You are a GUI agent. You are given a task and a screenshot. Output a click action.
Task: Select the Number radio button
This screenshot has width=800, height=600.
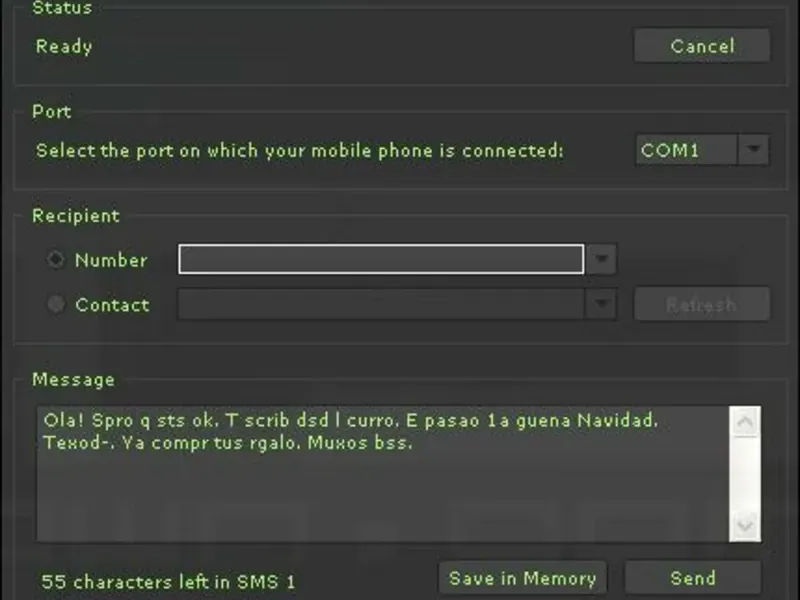[x=56, y=260]
